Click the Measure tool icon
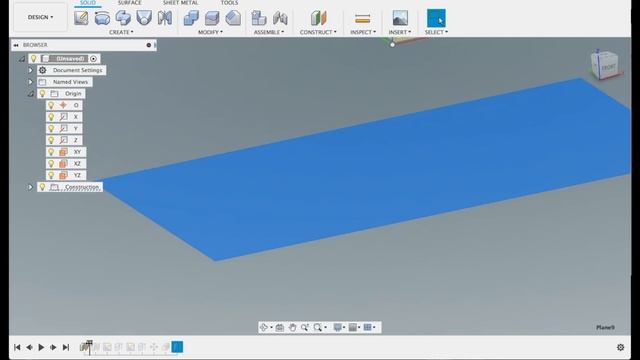Image resolution: width=640 pixels, height=360 pixels. click(362, 18)
